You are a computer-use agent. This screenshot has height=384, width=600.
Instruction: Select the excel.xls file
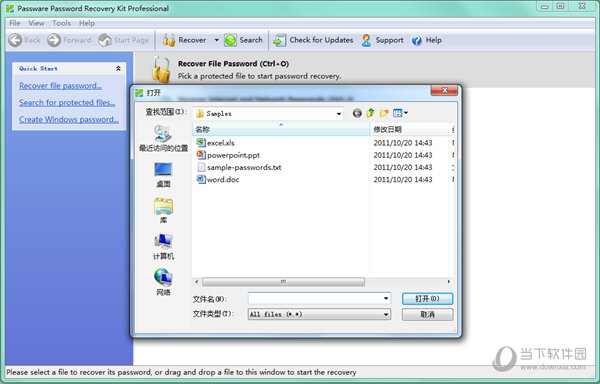click(215, 143)
